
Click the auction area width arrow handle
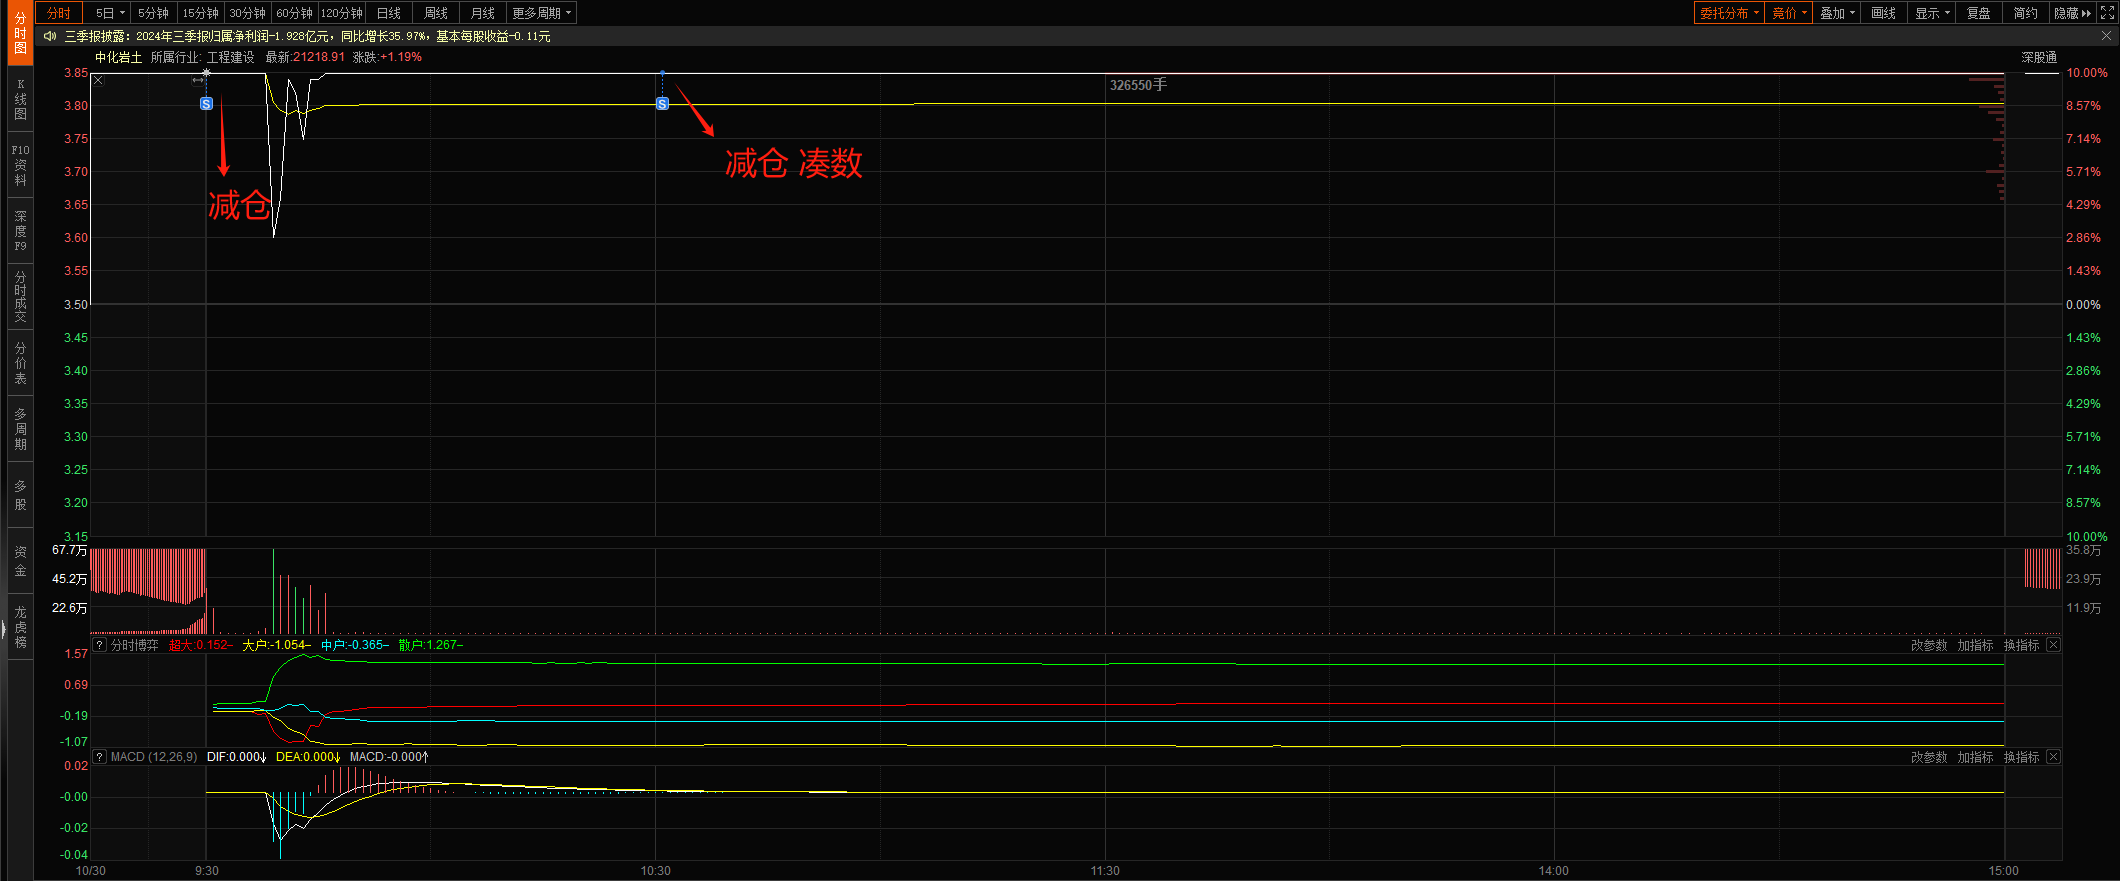tap(198, 81)
